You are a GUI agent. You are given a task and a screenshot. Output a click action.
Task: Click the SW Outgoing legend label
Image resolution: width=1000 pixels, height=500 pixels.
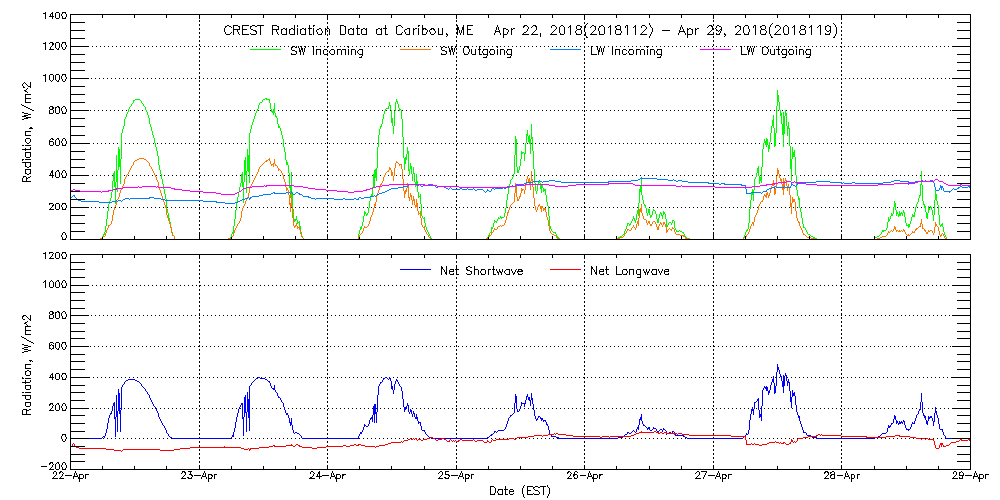(476, 51)
